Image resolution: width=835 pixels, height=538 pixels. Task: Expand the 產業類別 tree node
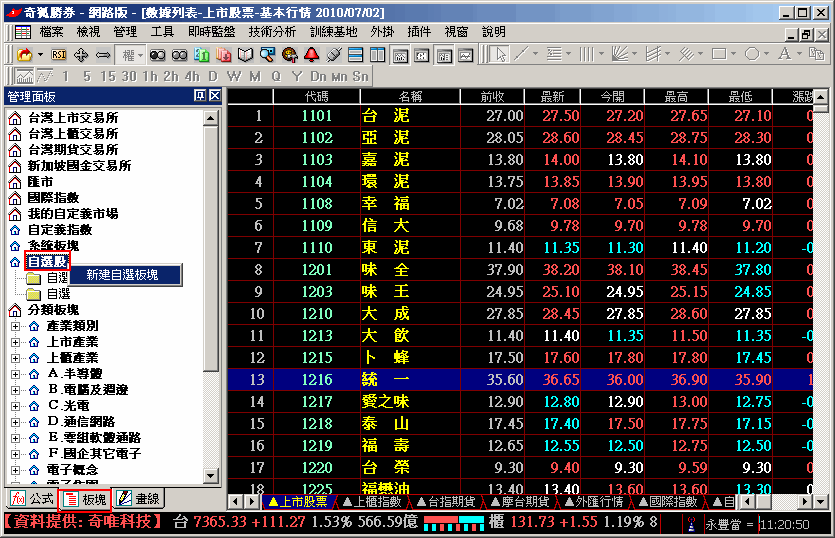point(16,326)
